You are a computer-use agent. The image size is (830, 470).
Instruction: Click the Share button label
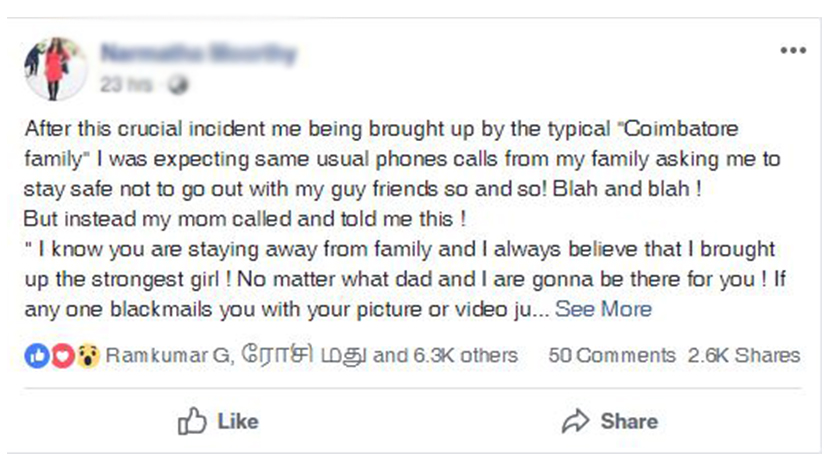click(629, 421)
